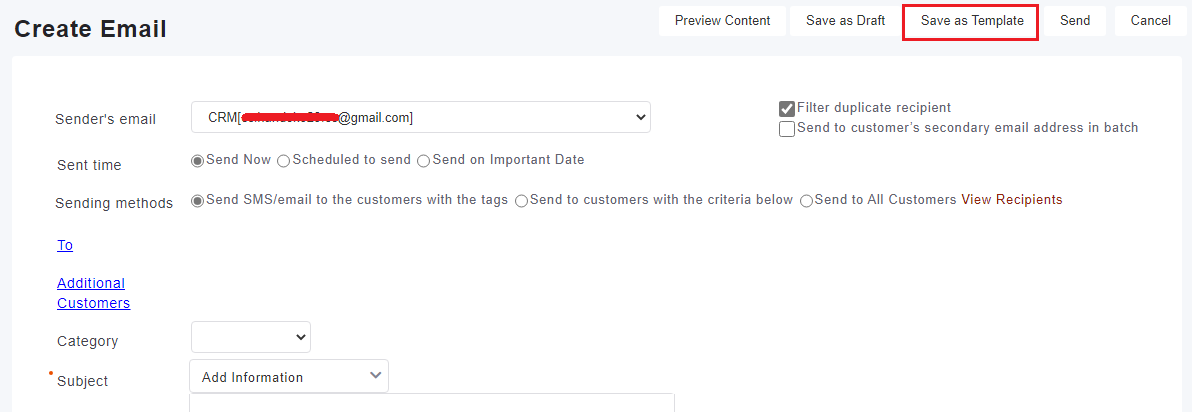The image size is (1192, 412).
Task: Cancel the email creation
Action: click(1150, 21)
